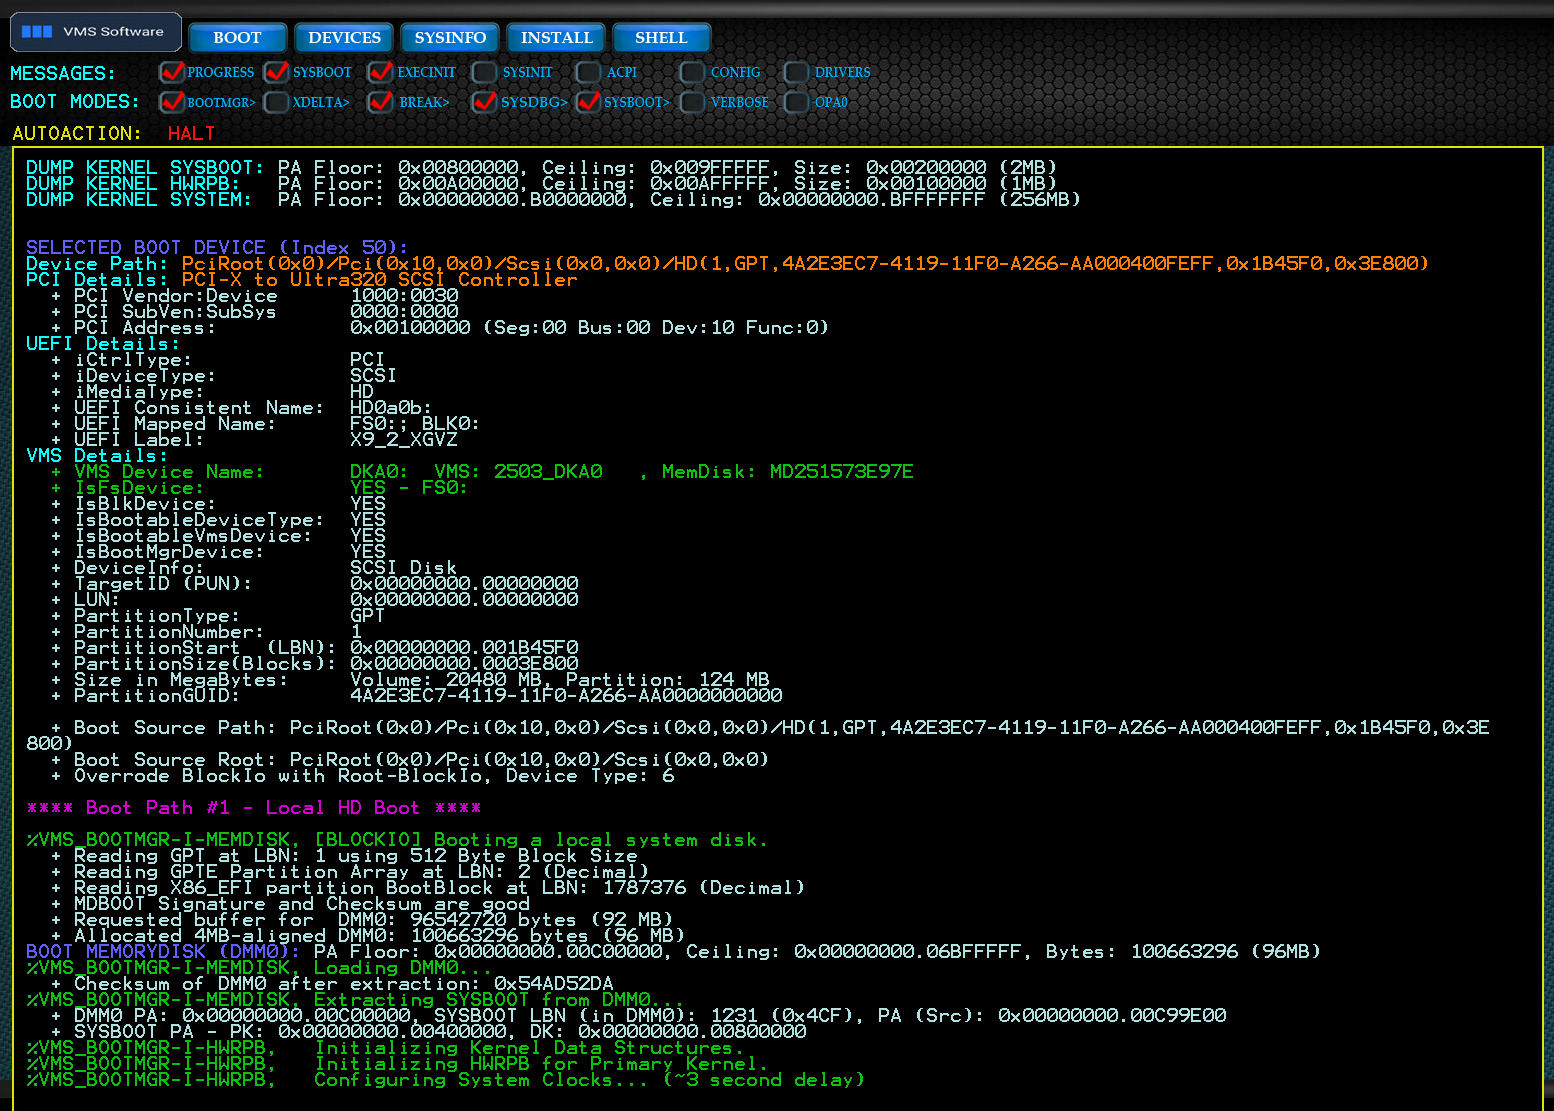The image size is (1554, 1111).
Task: Click the PCI Details: PCI-X to Ultra320 line
Action: [302, 279]
